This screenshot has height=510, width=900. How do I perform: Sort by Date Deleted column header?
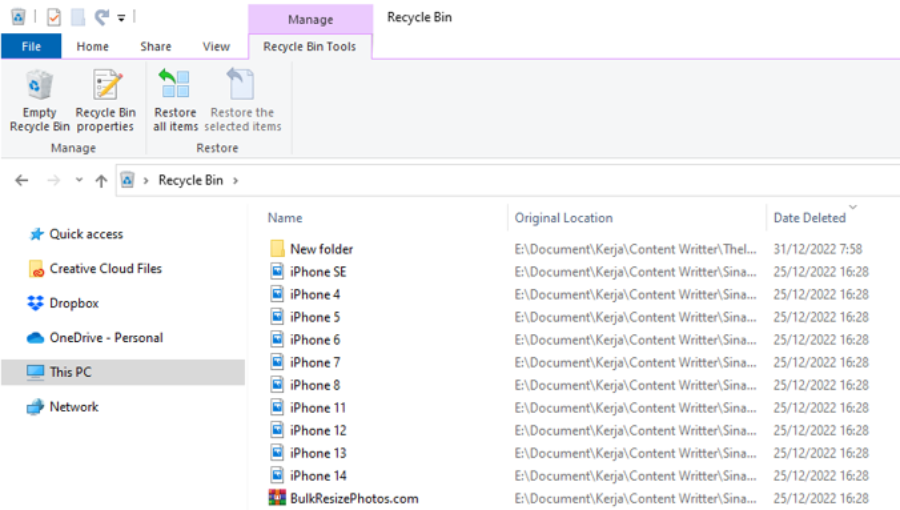pyautogui.click(x=809, y=218)
